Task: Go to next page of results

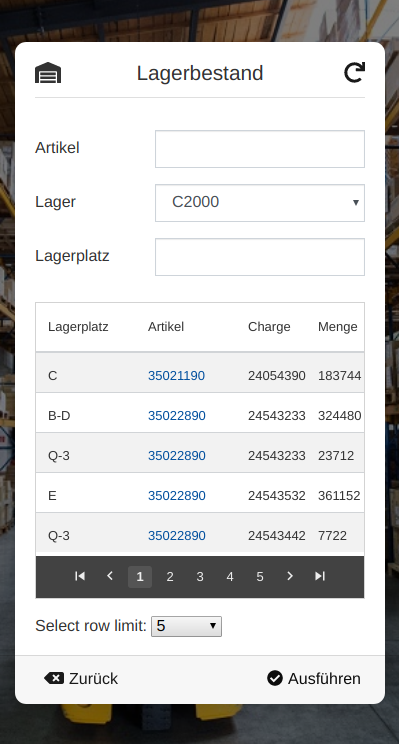Action: [290, 576]
